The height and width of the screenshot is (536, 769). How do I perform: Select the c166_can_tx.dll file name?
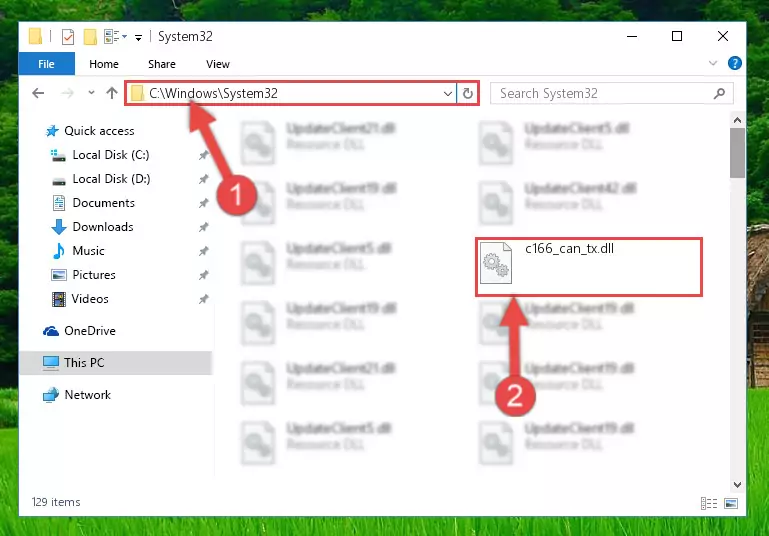(569, 249)
